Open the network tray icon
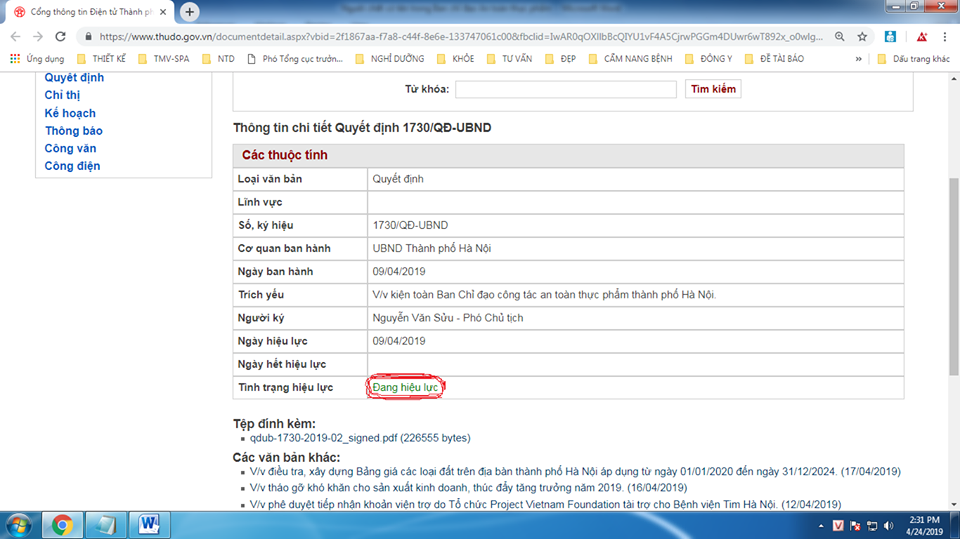Image resolution: width=960 pixels, height=539 pixels. 872,526
